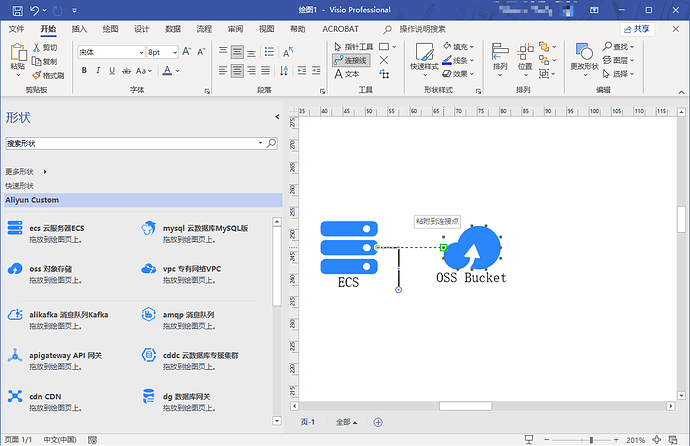Switch to the Data ribbon tab
This screenshot has width=690, height=446.
coord(173,29)
